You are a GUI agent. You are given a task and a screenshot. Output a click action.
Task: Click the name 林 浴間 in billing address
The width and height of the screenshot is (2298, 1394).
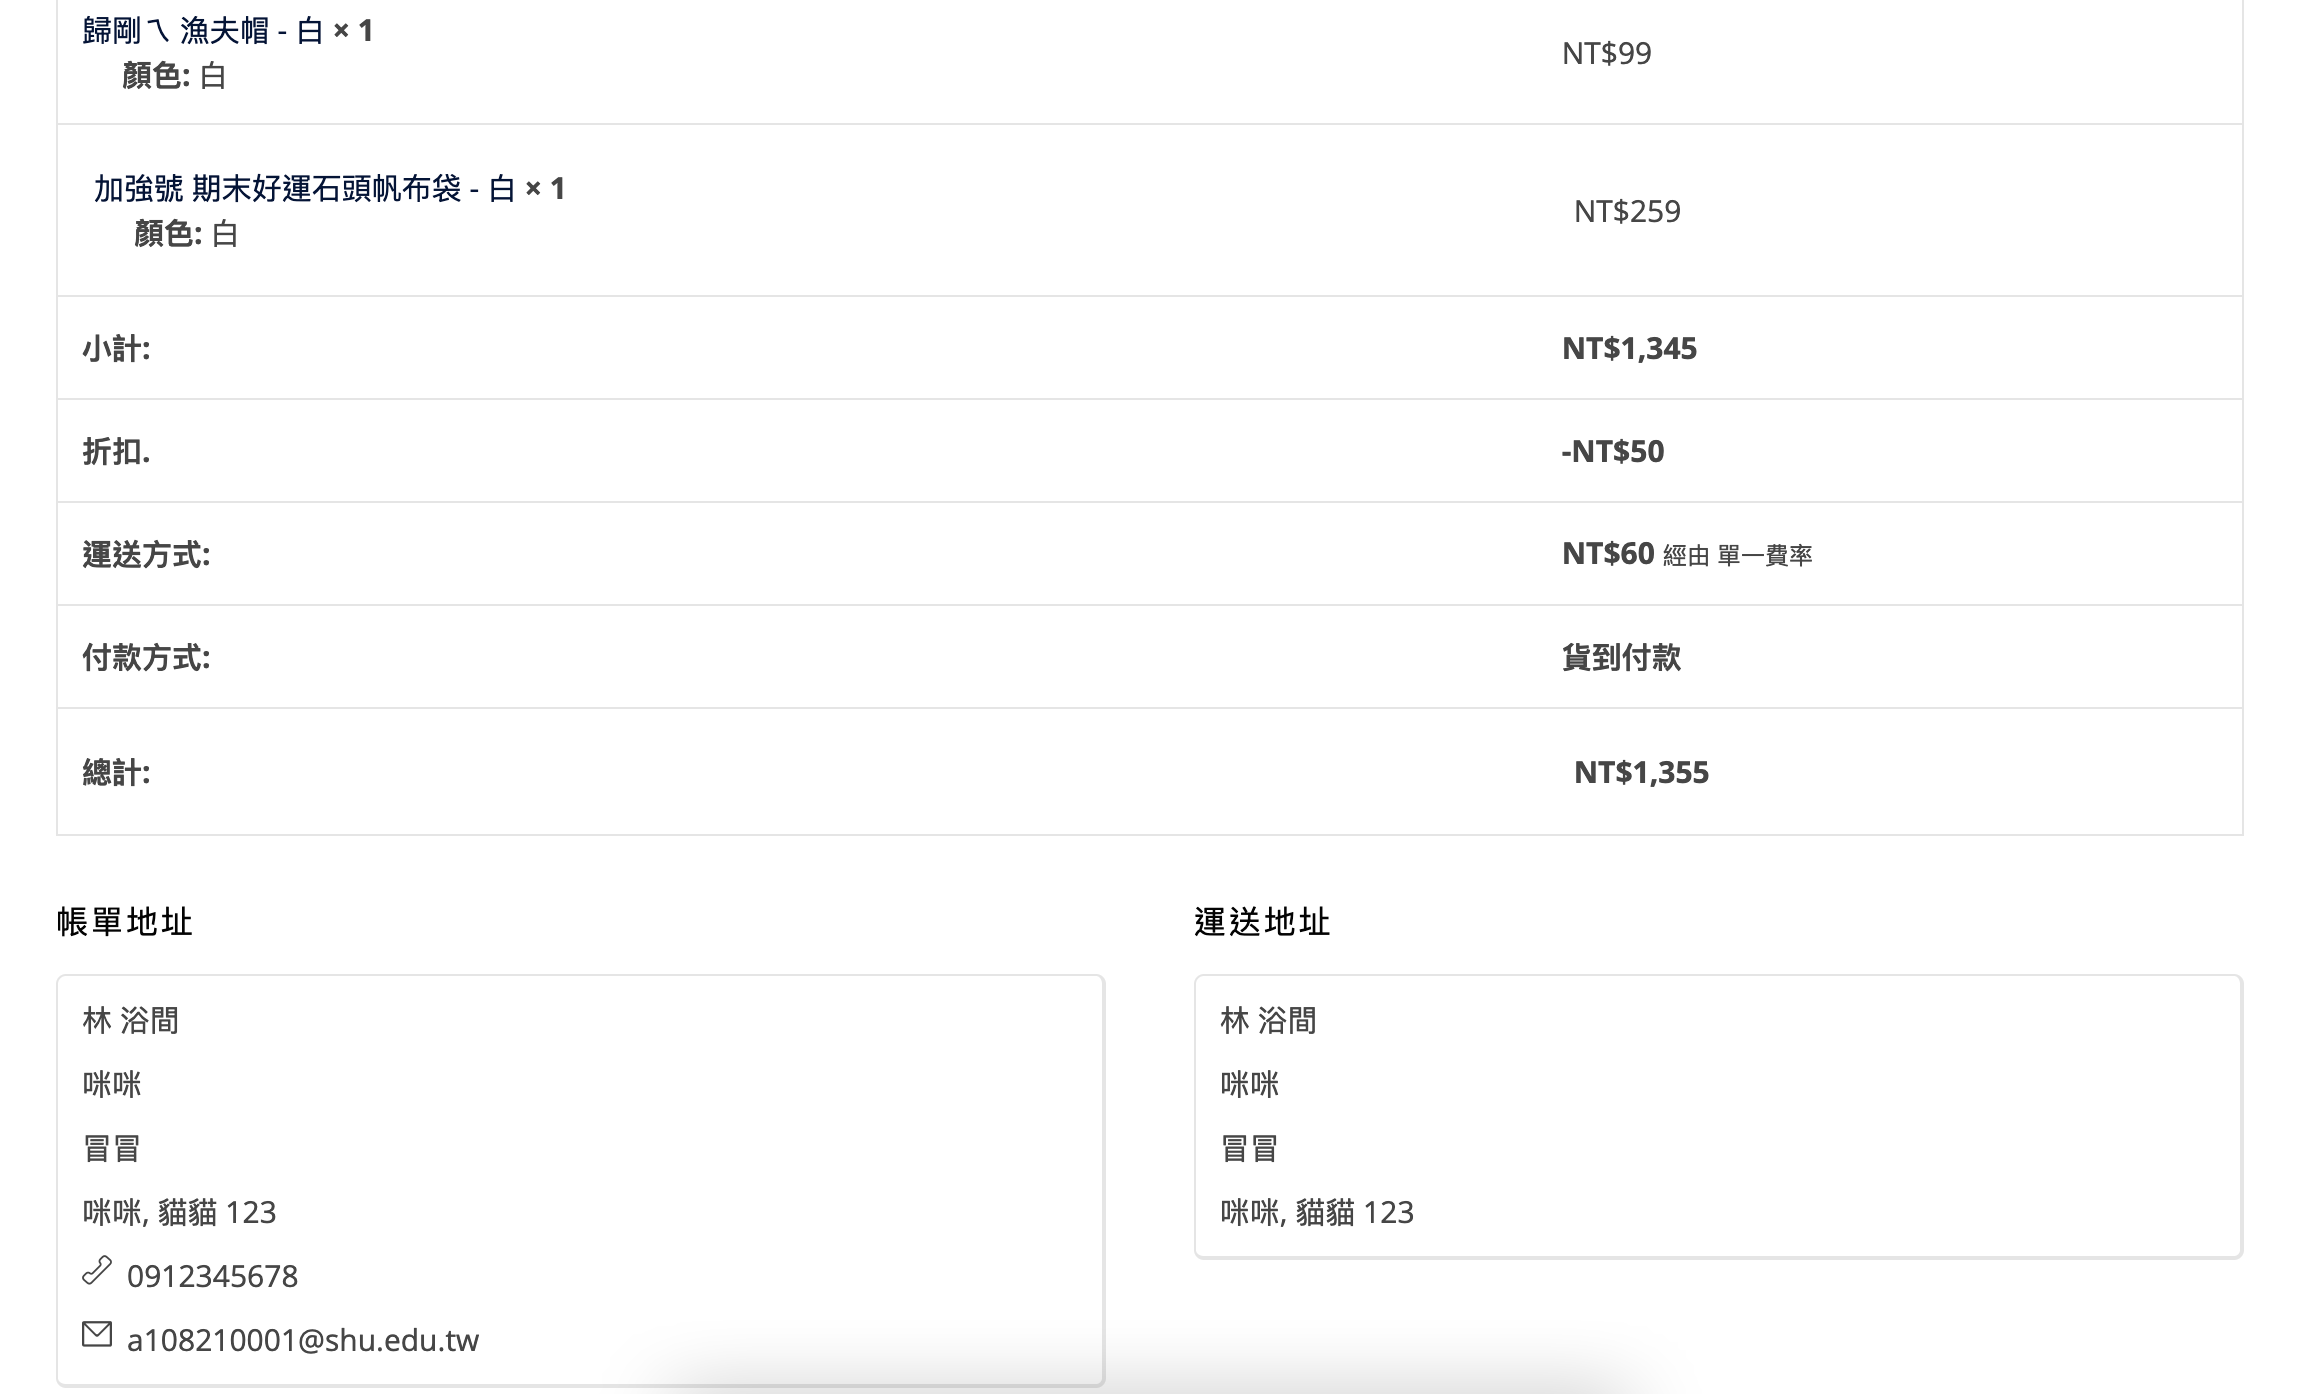coord(130,1021)
